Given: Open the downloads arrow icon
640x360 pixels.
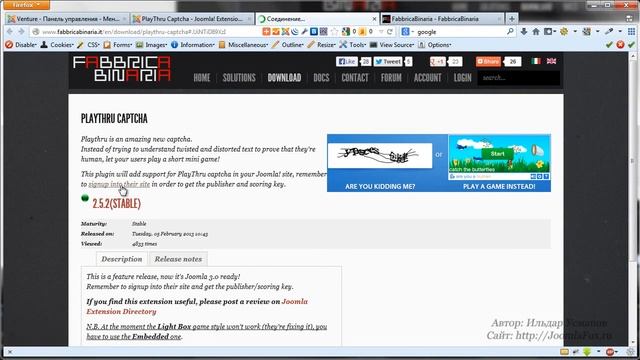Looking at the screenshot, I should [524, 32].
